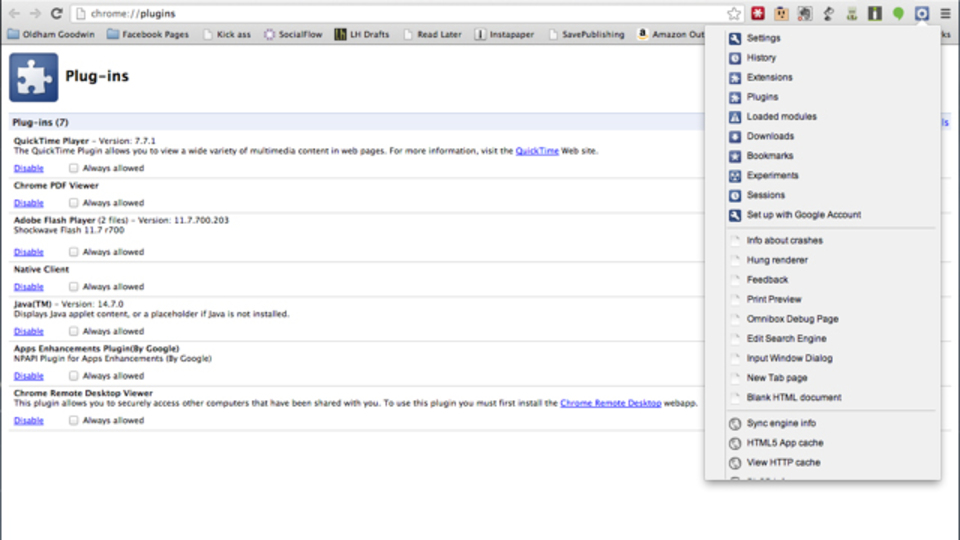960x540 pixels.
Task: Reload the plugins page
Action: [56, 13]
